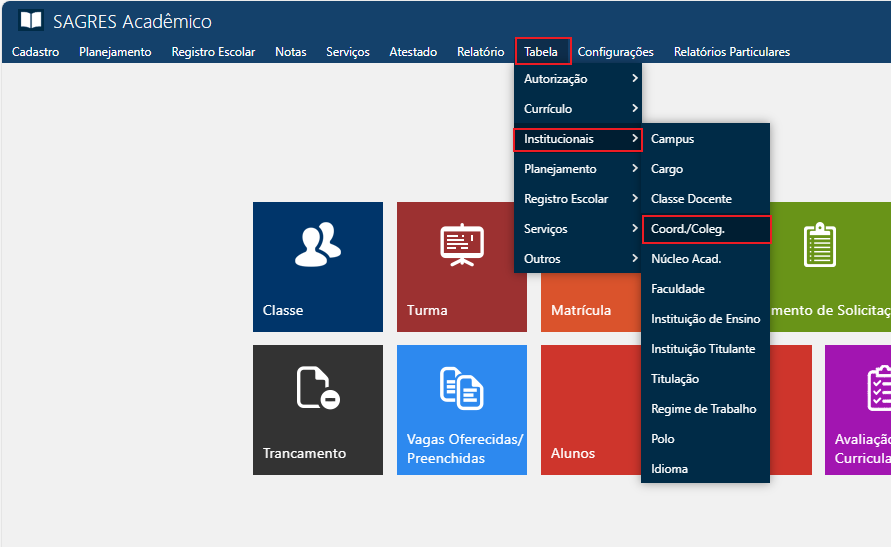The width and height of the screenshot is (891, 547).
Task: Select Instituição de Ensino entry
Action: coord(705,319)
